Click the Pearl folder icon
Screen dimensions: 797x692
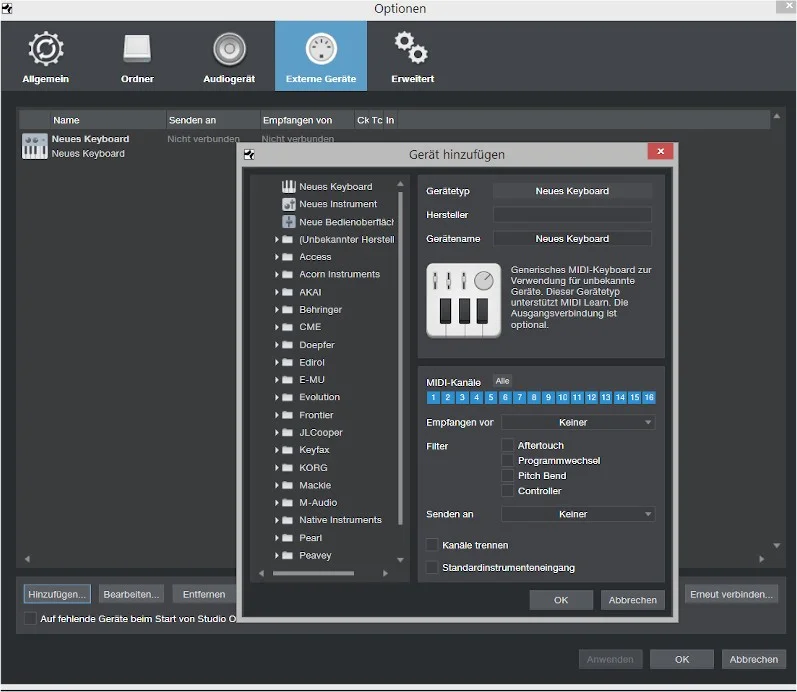coord(287,537)
